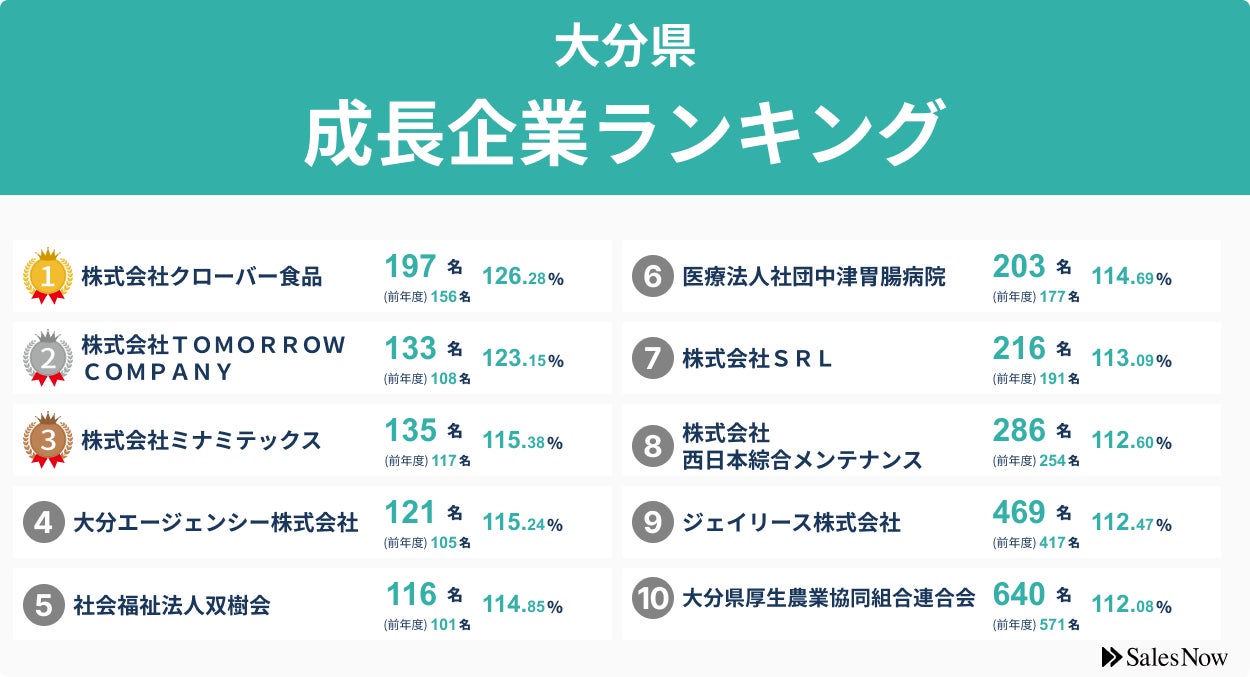Click the gray number 6 rank badge
The width and height of the screenshot is (1250, 677).
[x=652, y=276]
